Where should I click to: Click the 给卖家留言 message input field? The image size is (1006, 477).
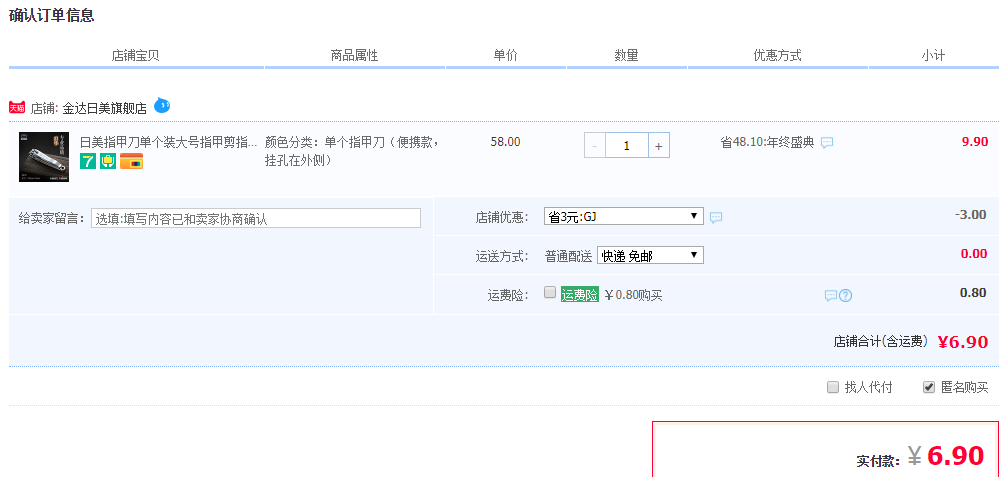256,218
